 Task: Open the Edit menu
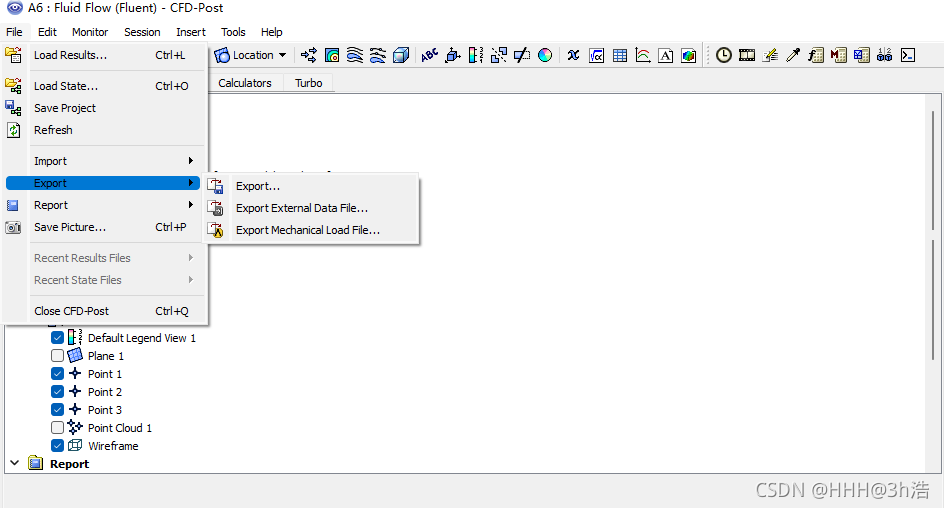coord(47,32)
